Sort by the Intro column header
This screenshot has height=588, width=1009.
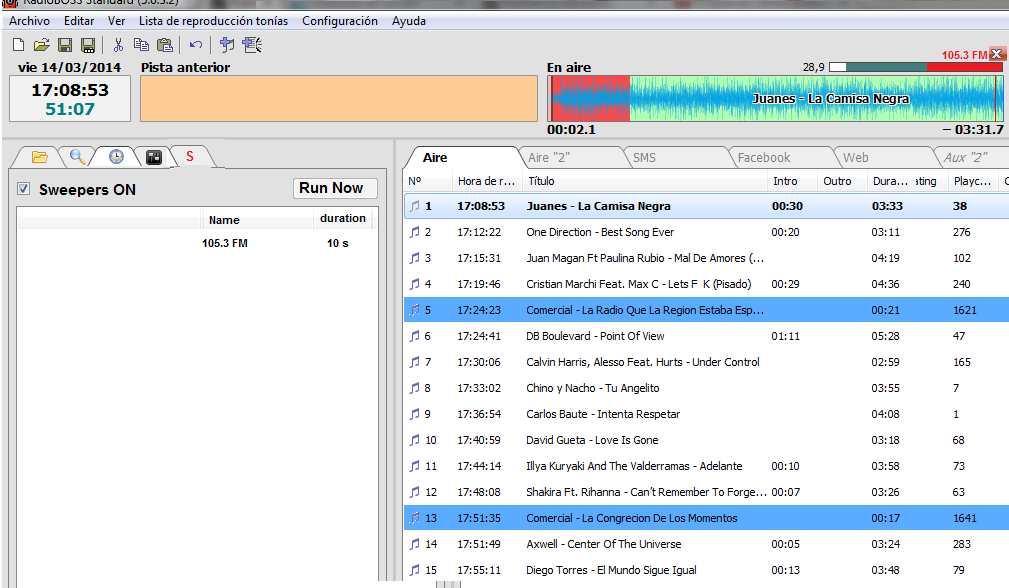(791, 181)
